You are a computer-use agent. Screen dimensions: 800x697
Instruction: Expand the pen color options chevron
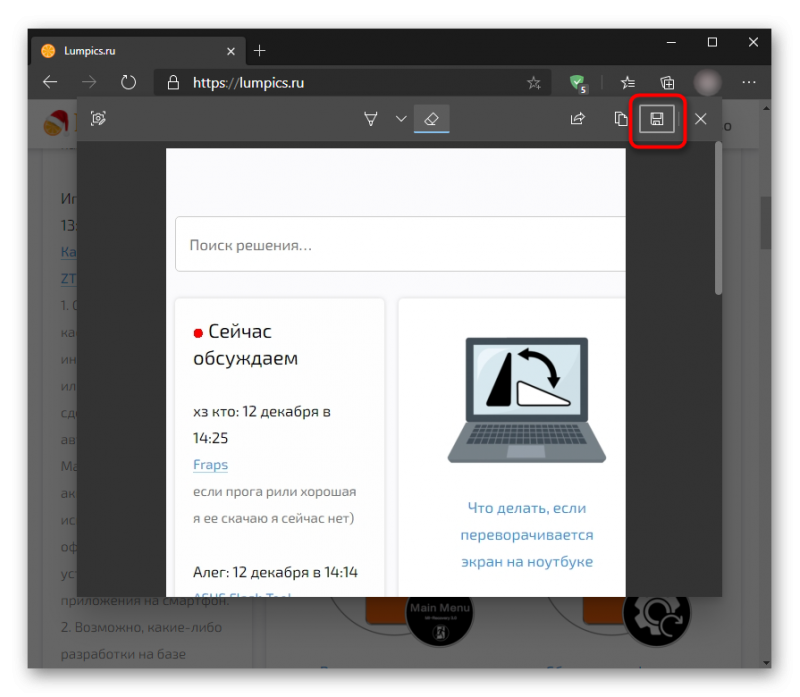(x=402, y=119)
